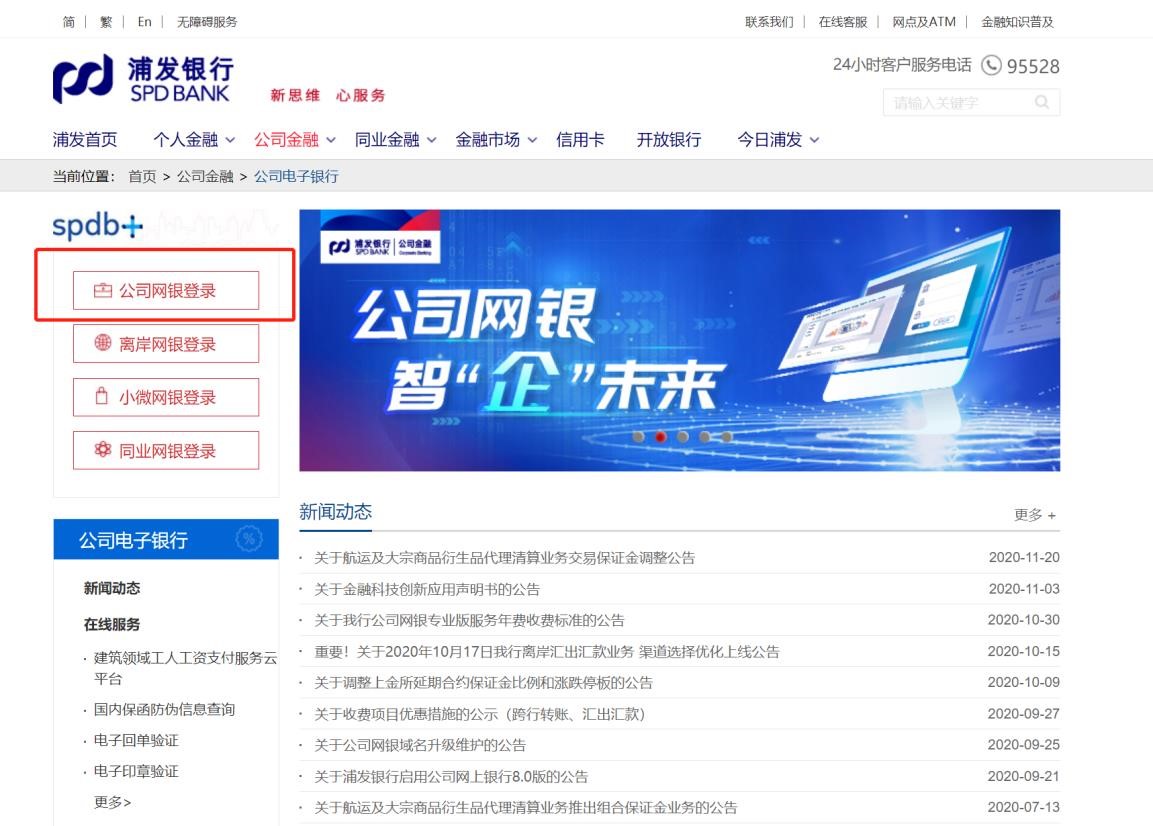
Task: Open news 关于公司网银域名升级维护的公告
Action: (420, 745)
